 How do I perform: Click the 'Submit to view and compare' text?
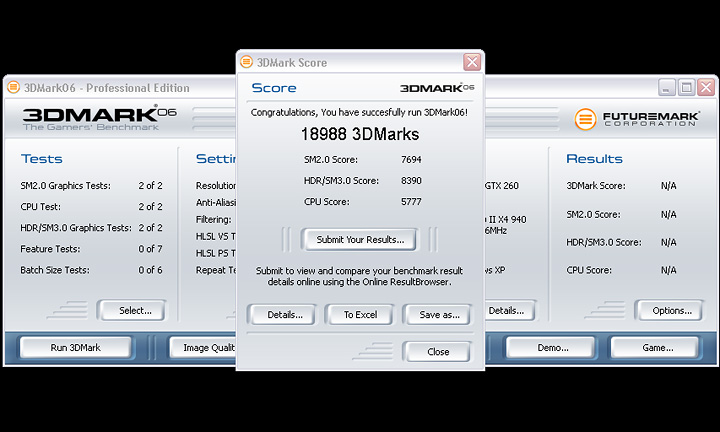(360, 276)
